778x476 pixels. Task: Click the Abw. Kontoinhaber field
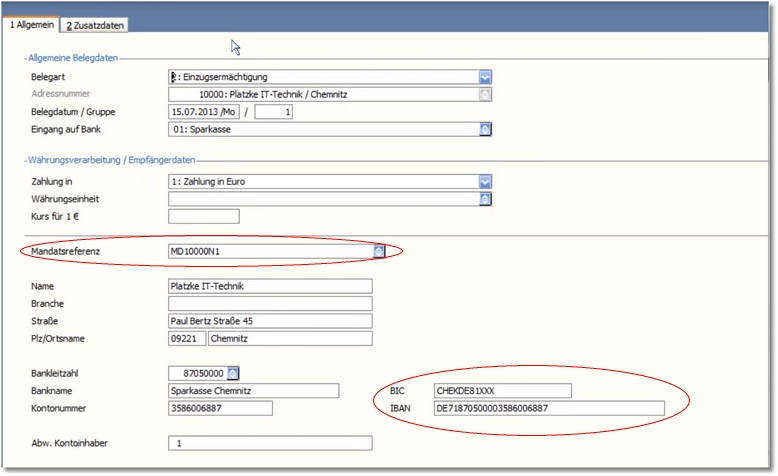270,443
